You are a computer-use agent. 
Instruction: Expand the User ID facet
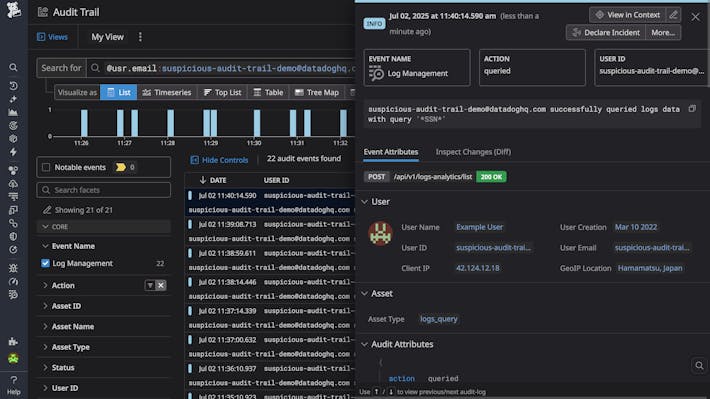45,388
